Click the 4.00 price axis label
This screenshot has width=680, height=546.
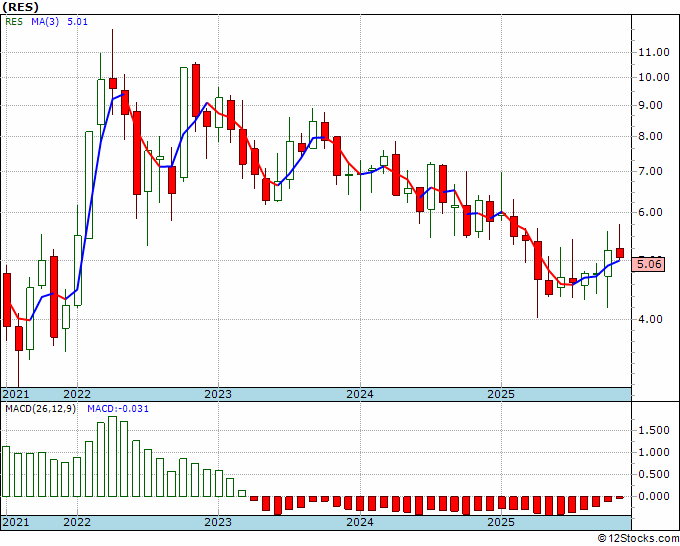tap(651, 319)
